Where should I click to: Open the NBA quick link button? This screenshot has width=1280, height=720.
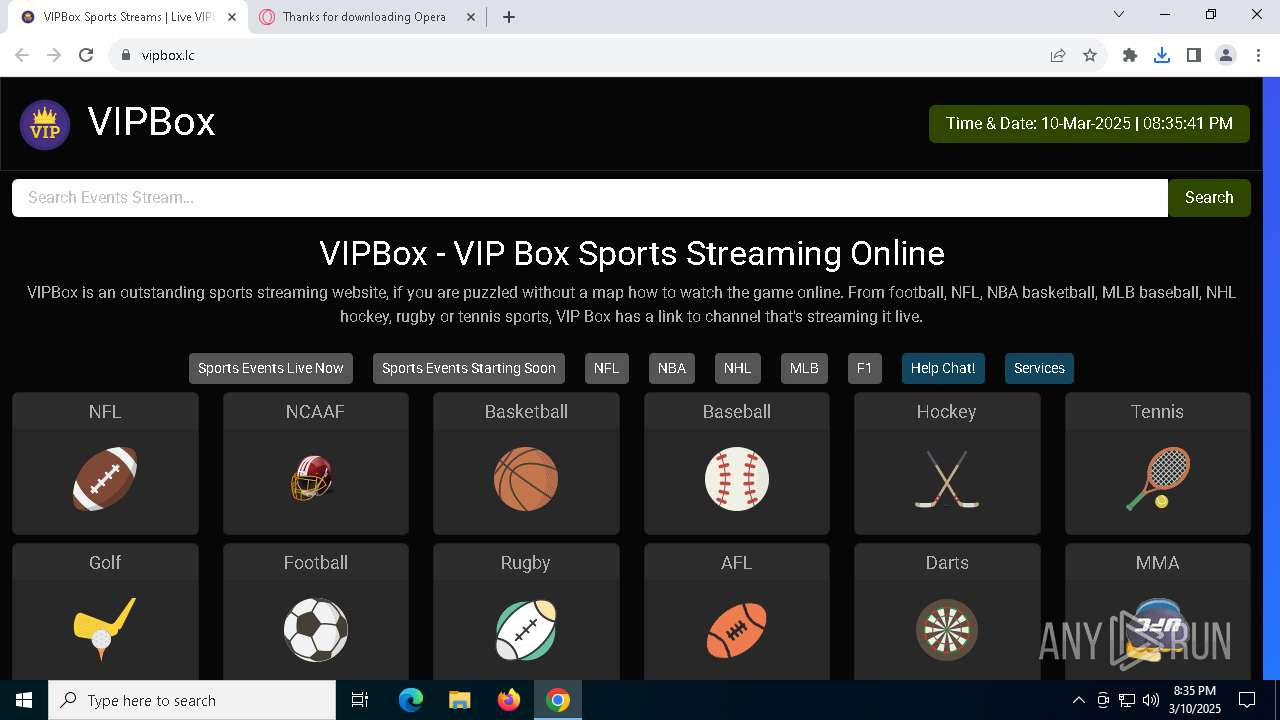tap(672, 368)
